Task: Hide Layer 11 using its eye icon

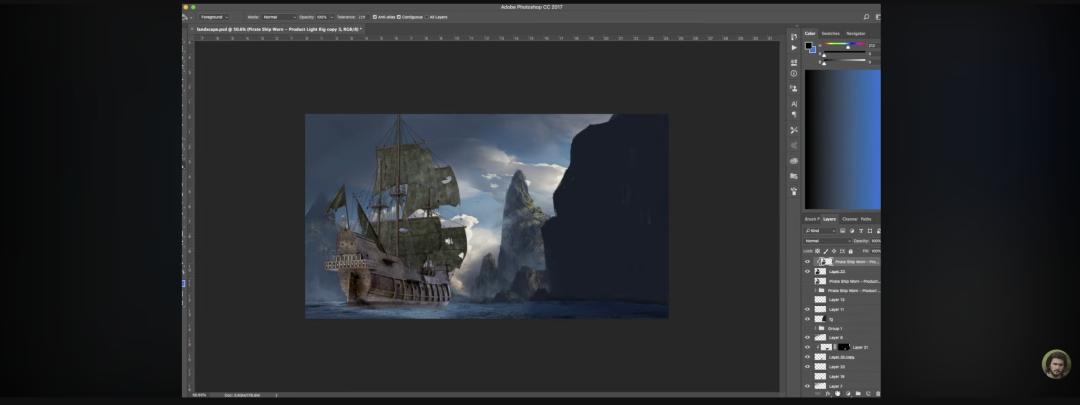Action: click(x=808, y=309)
